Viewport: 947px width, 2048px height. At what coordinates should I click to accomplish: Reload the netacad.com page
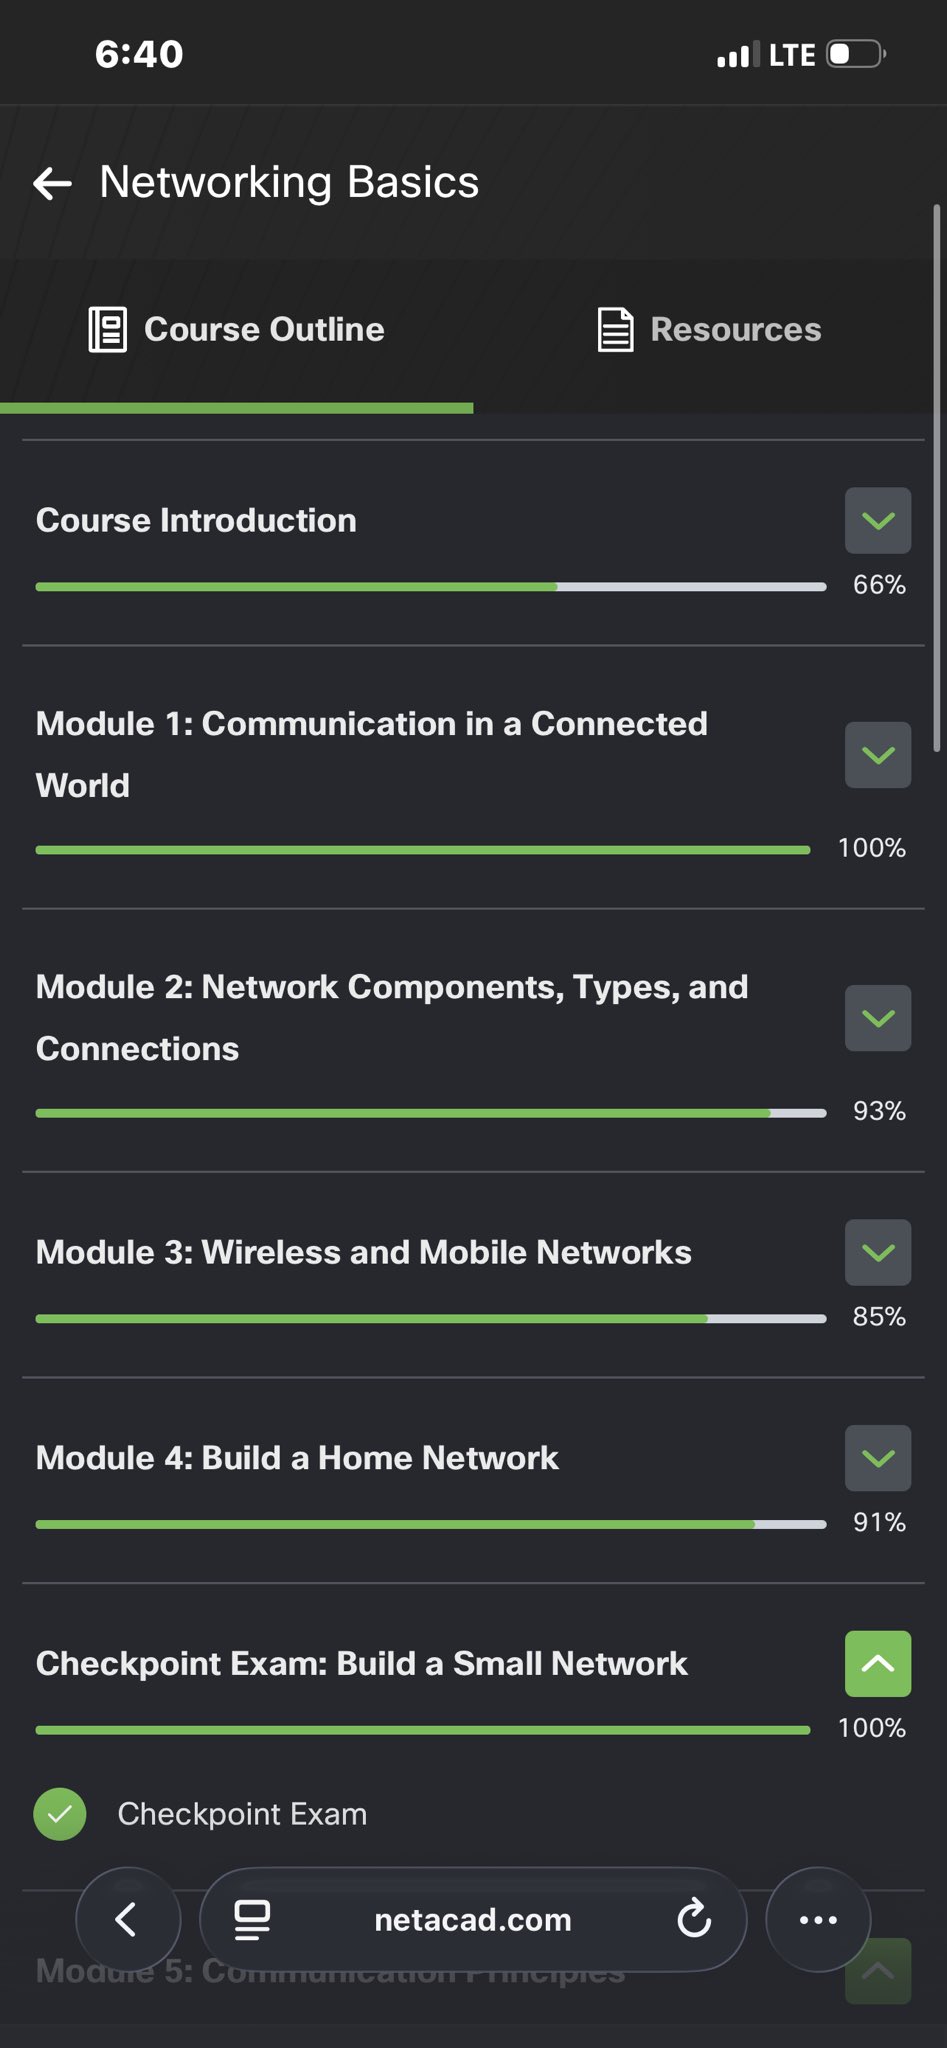point(694,1919)
